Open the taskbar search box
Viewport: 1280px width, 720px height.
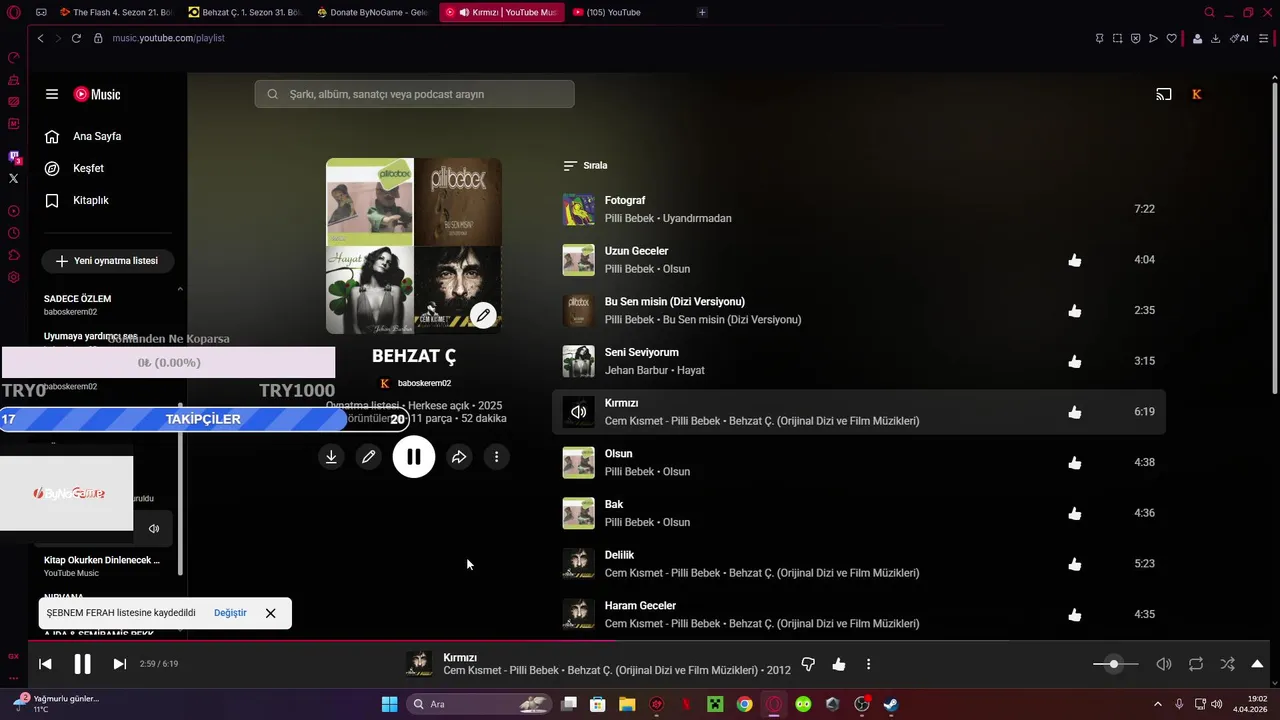point(480,704)
